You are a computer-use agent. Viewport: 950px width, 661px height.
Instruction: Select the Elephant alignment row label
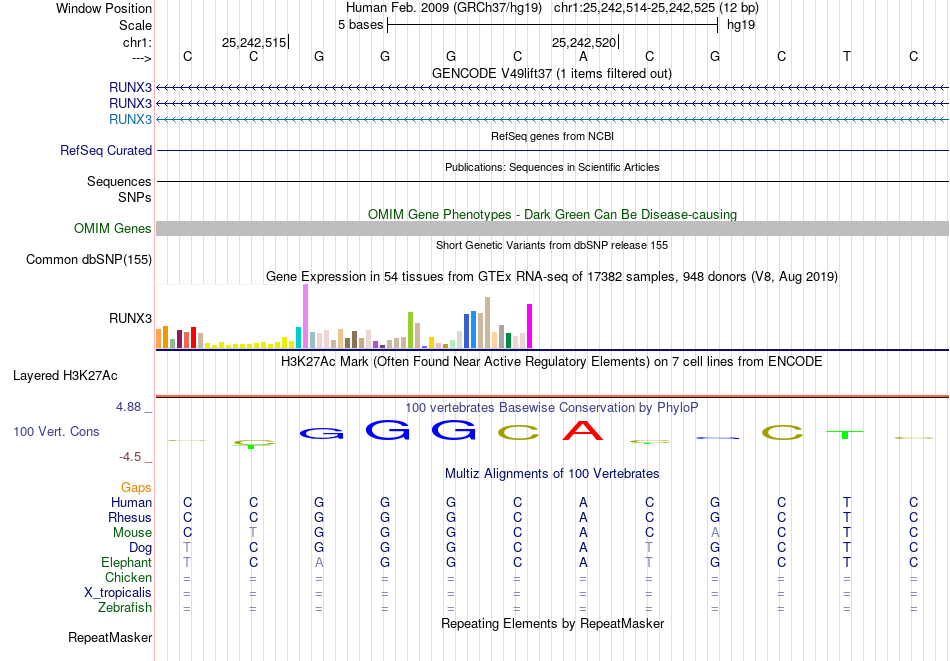(x=127, y=562)
